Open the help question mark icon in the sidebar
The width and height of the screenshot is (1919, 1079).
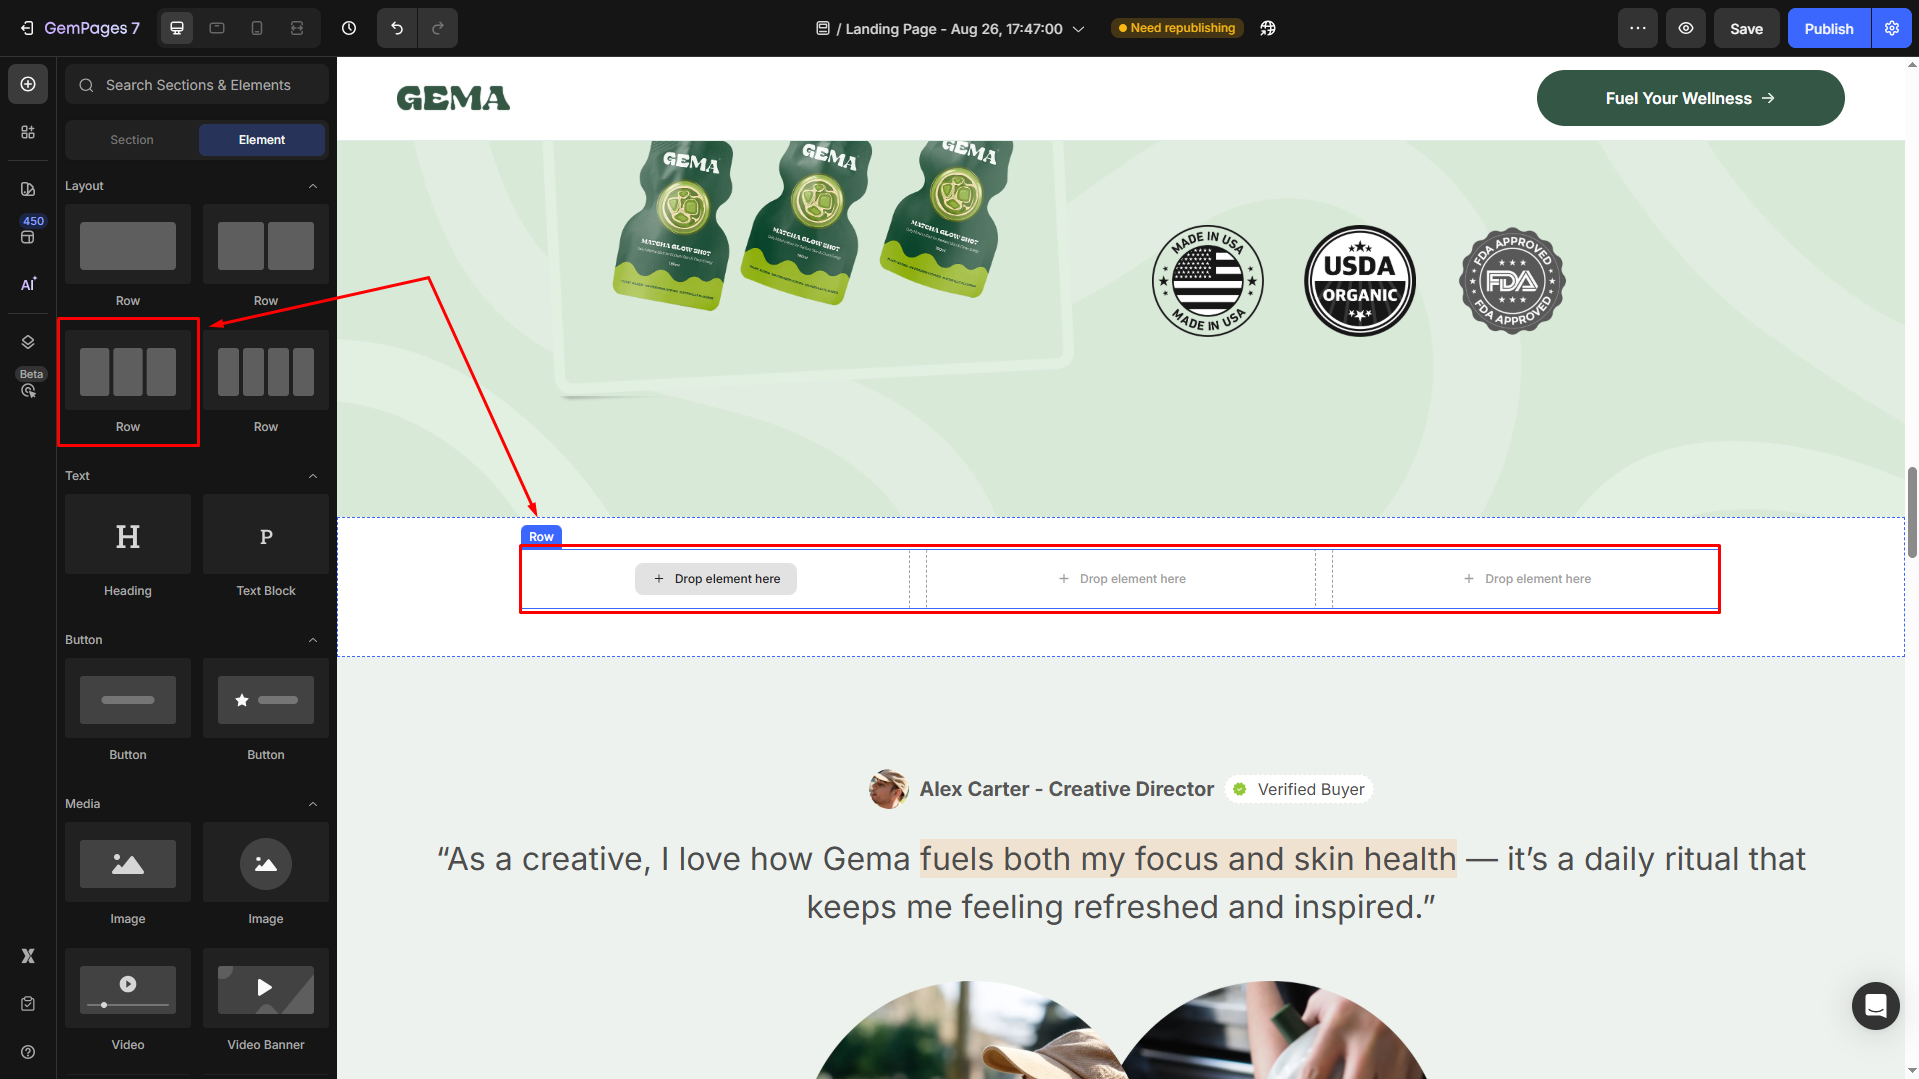tap(28, 1052)
